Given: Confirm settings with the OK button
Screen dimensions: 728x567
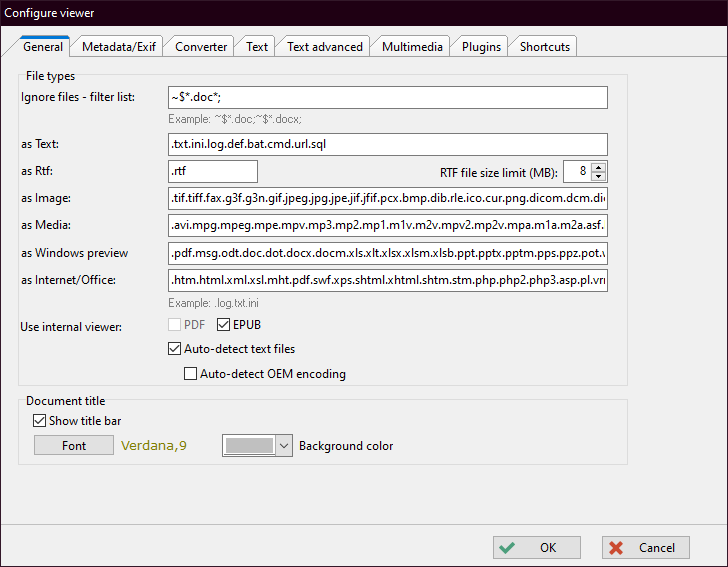Looking at the screenshot, I should coord(537,548).
